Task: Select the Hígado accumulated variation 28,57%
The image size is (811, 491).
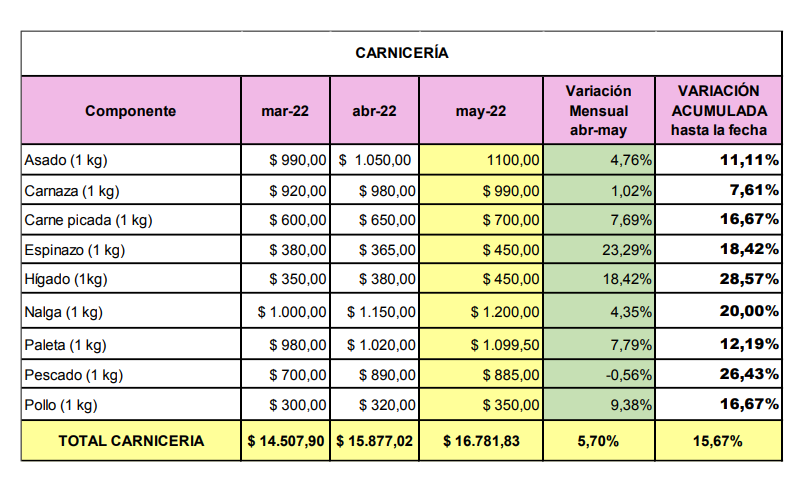Action: tap(750, 281)
